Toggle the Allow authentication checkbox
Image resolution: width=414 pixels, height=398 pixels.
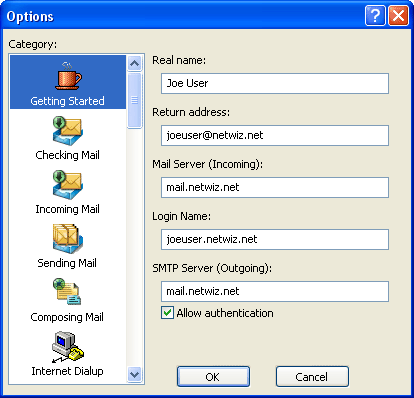(x=167, y=313)
